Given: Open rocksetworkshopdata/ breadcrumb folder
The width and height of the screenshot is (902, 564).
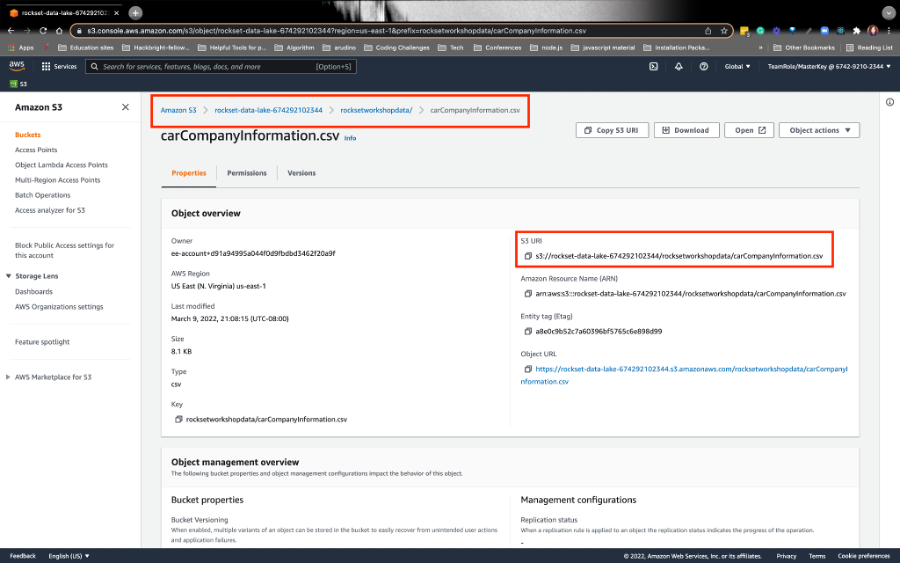Looking at the screenshot, I should pos(376,110).
